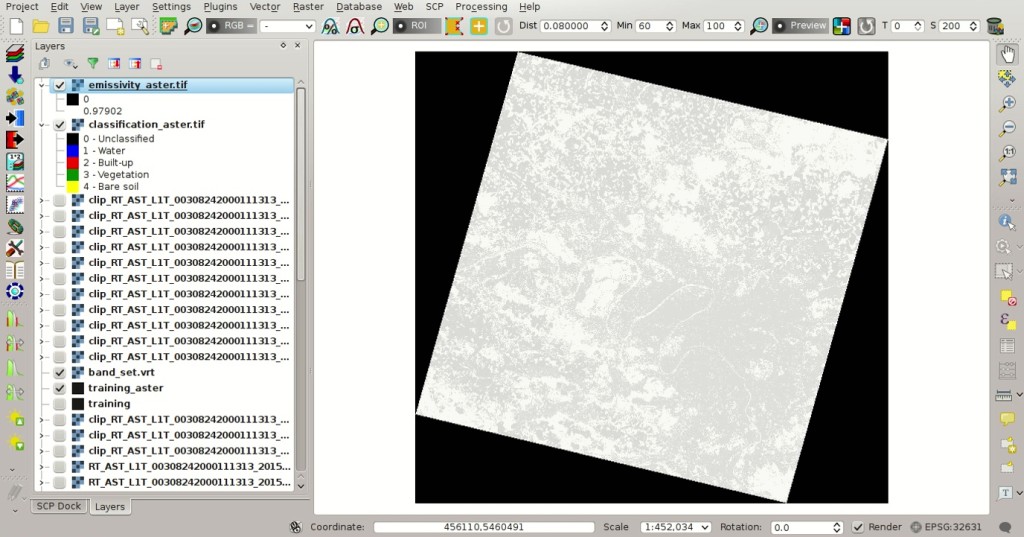
Task: Select the Identify Features tool
Action: click(1006, 221)
